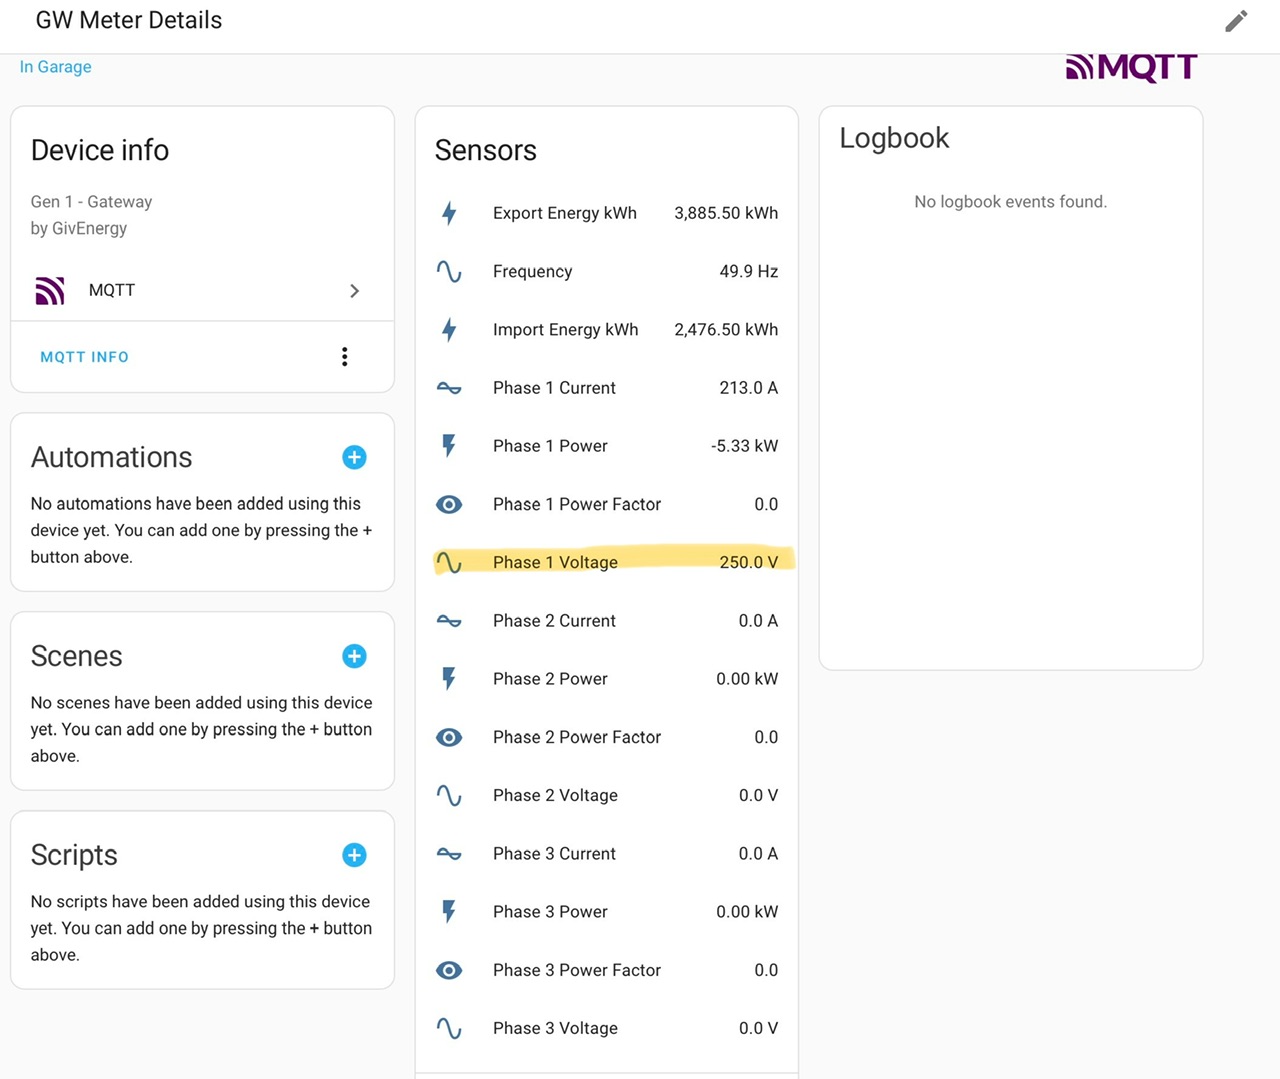This screenshot has height=1079, width=1280.
Task: Click the Phase 3 Voltage sine wave icon
Action: click(x=449, y=1028)
